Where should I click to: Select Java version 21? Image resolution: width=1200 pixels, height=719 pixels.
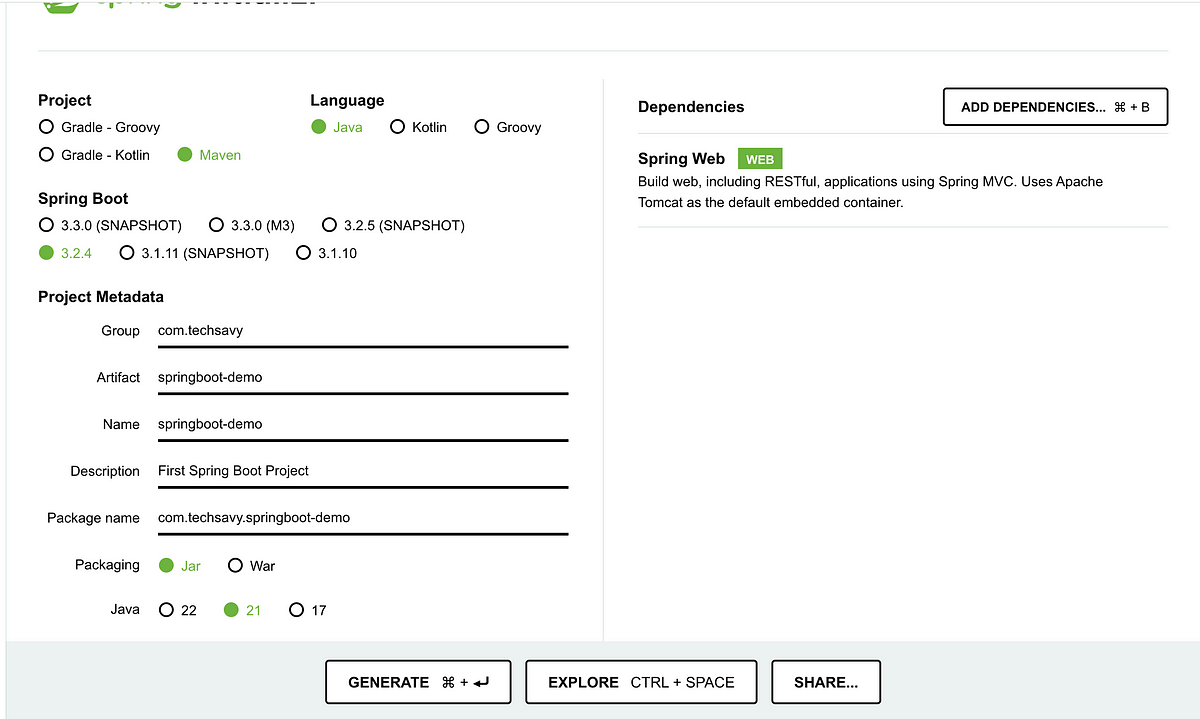click(x=243, y=610)
